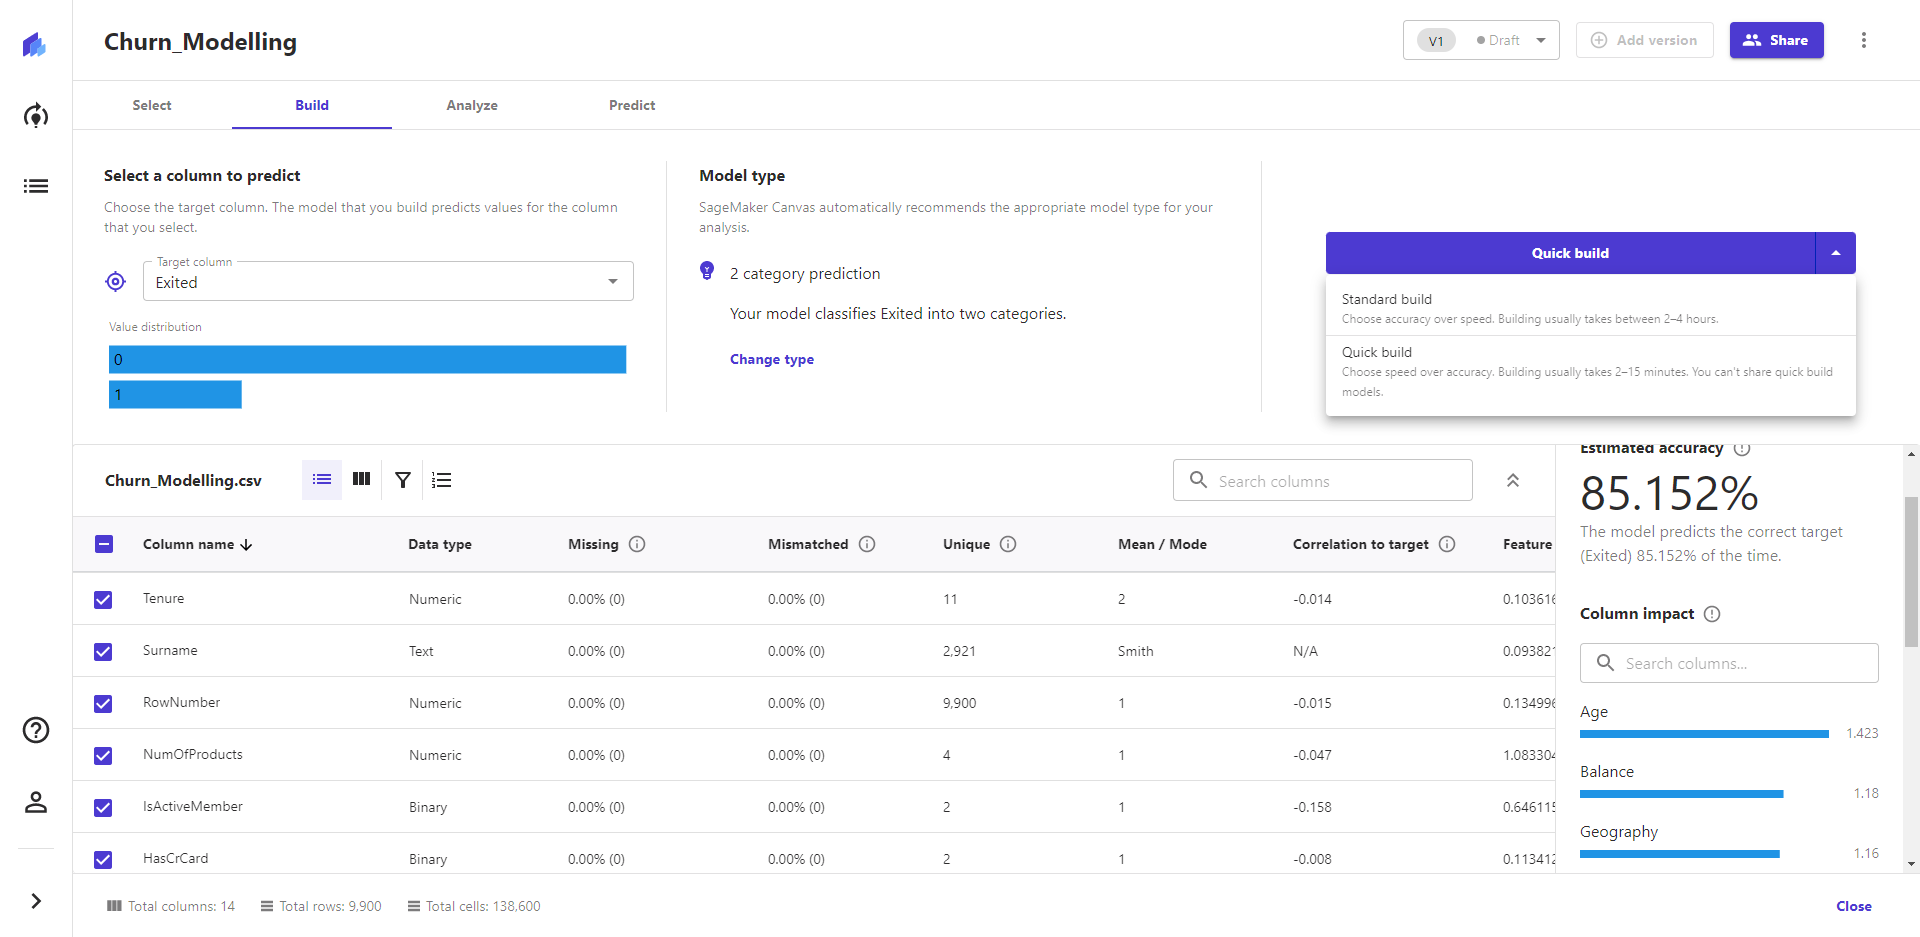Open the user account icon in sidebar
The width and height of the screenshot is (1920, 937).
tap(36, 802)
